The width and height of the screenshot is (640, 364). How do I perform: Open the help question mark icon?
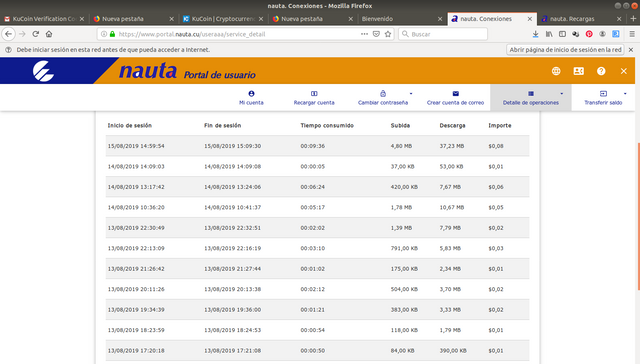(x=601, y=71)
